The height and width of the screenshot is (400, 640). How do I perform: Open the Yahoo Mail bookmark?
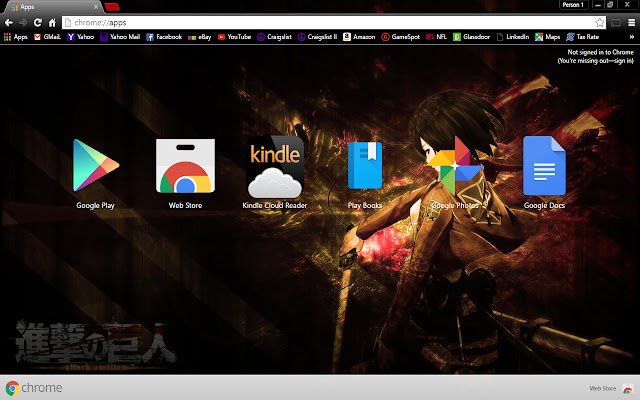pyautogui.click(x=120, y=37)
